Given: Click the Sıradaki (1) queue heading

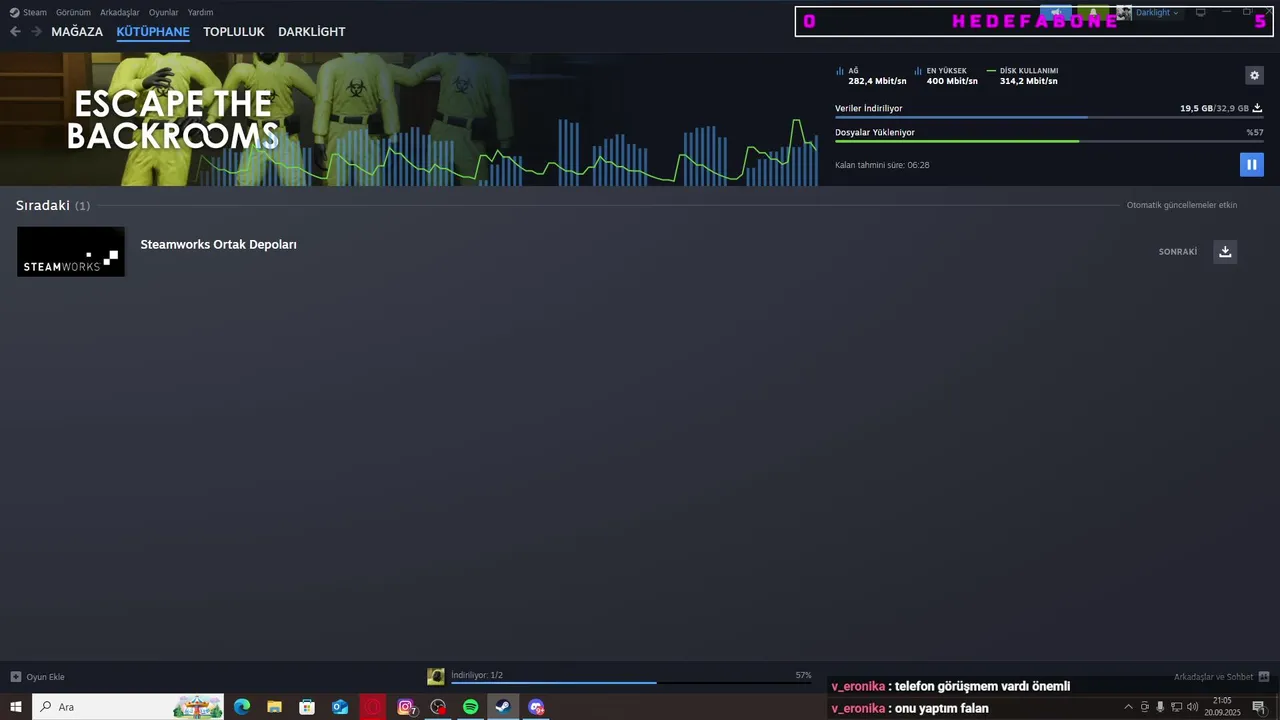Looking at the screenshot, I should (x=53, y=205).
